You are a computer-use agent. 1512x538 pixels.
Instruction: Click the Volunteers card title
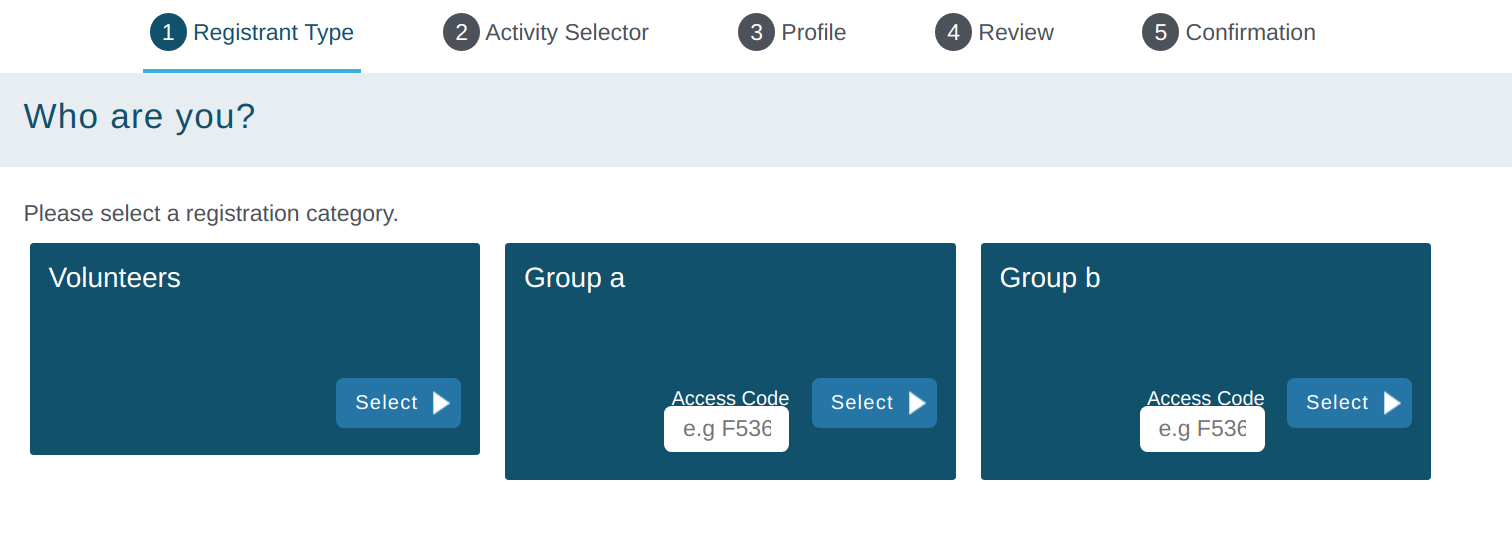coord(115,278)
